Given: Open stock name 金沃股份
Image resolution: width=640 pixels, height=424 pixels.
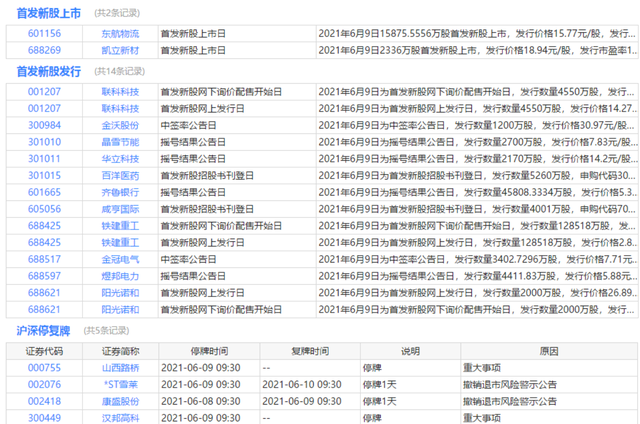Looking at the screenshot, I should click(120, 126).
